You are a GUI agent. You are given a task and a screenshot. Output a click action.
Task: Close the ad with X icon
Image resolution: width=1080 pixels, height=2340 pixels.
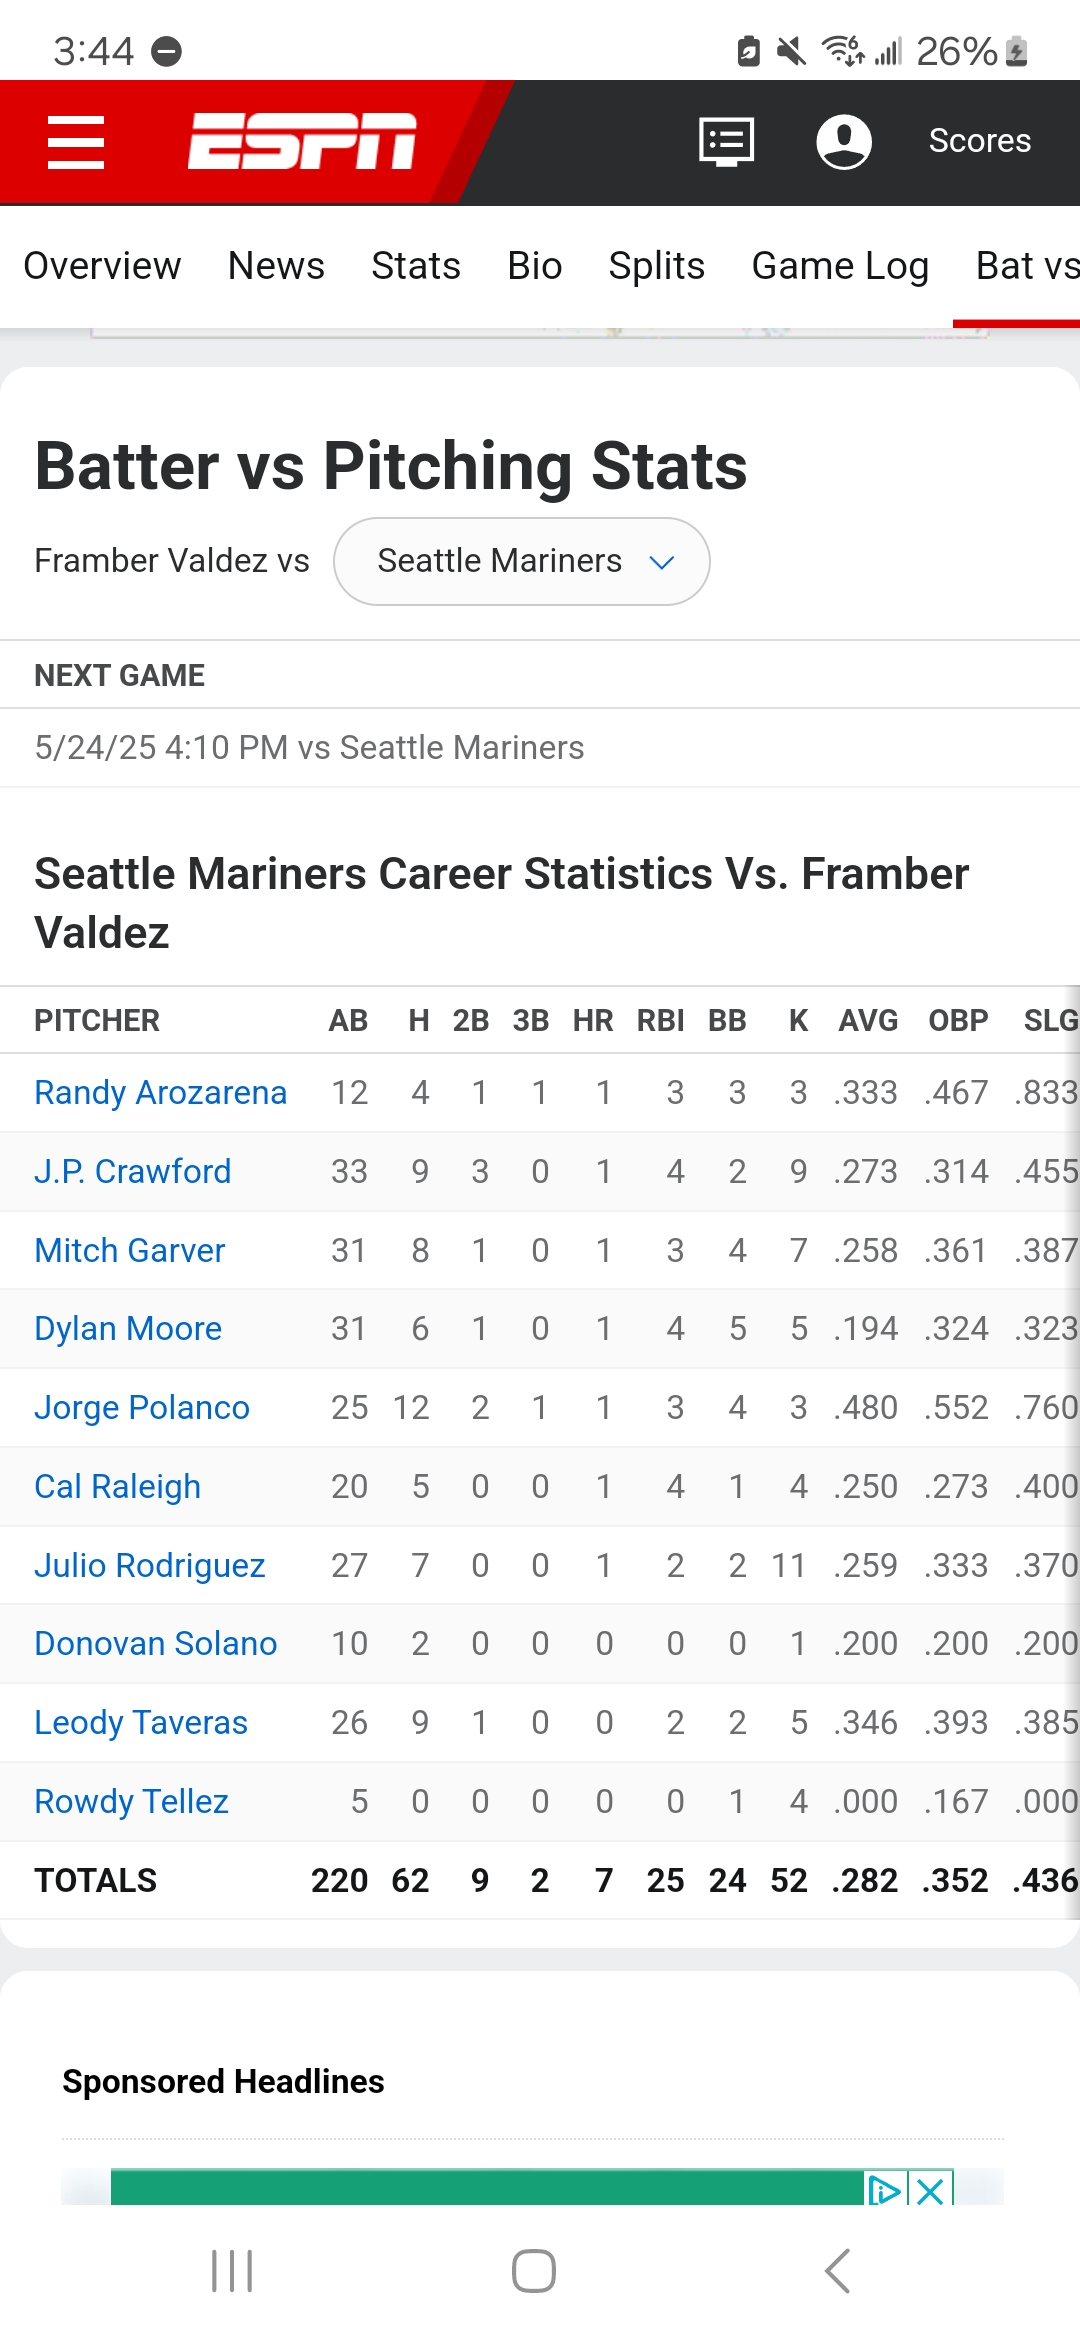tap(931, 2191)
